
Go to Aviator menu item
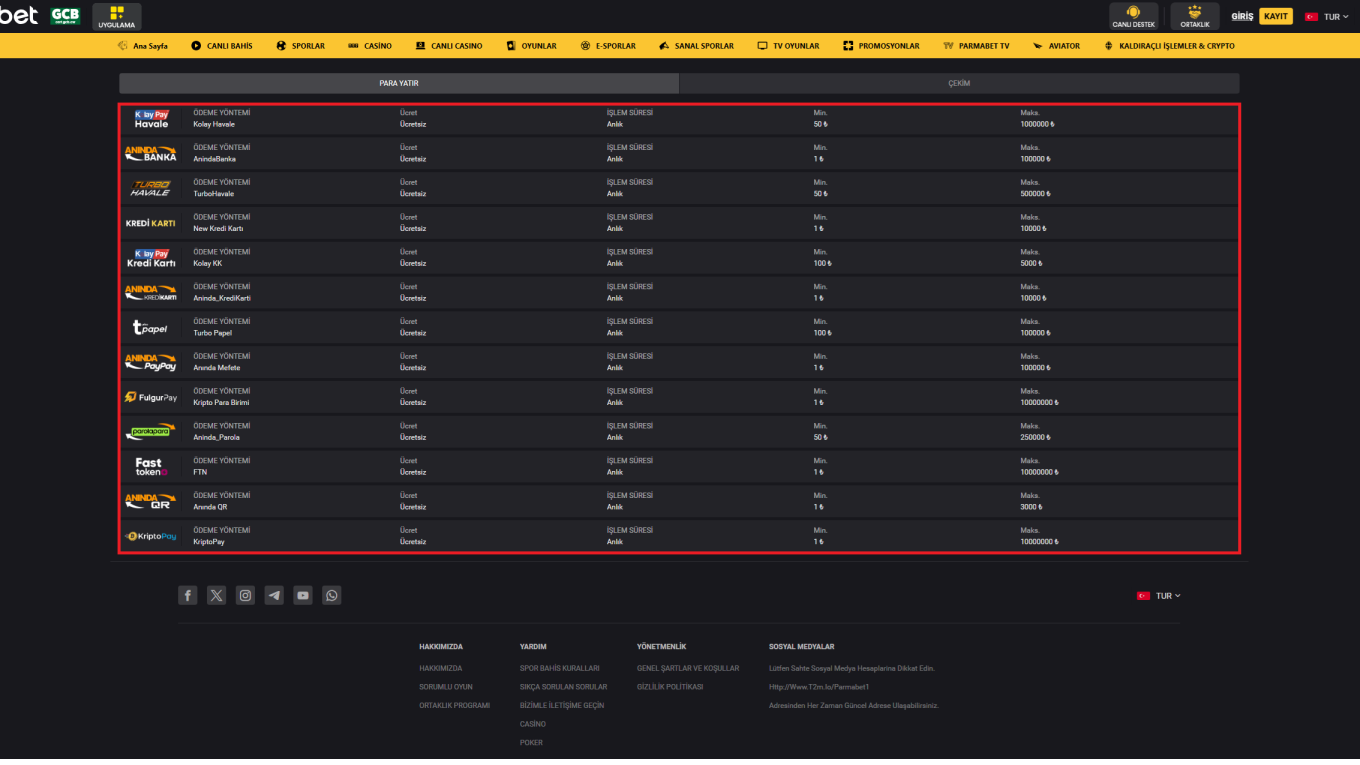pyautogui.click(x=1057, y=46)
